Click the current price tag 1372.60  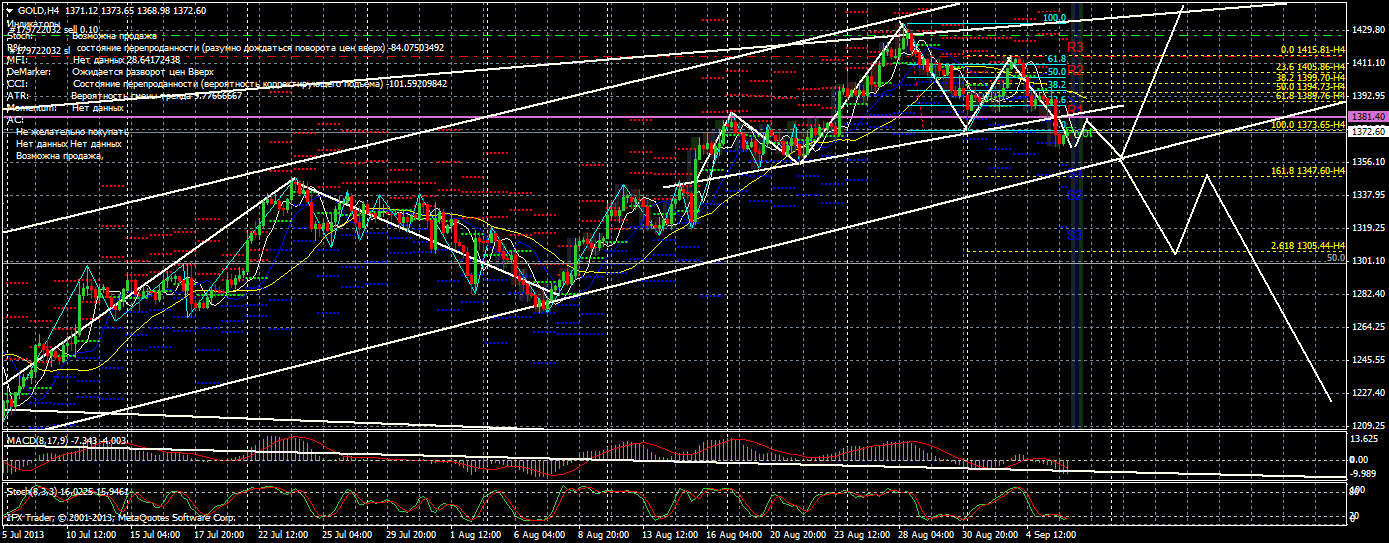1368,131
